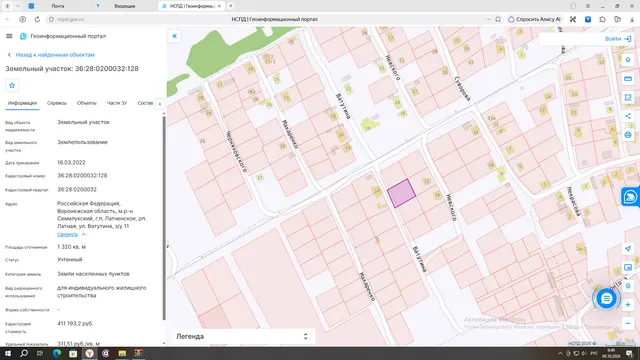Open browser downloads icon
Image resolution: width=640 pixels, height=360 pixels.
click(x=632, y=19)
